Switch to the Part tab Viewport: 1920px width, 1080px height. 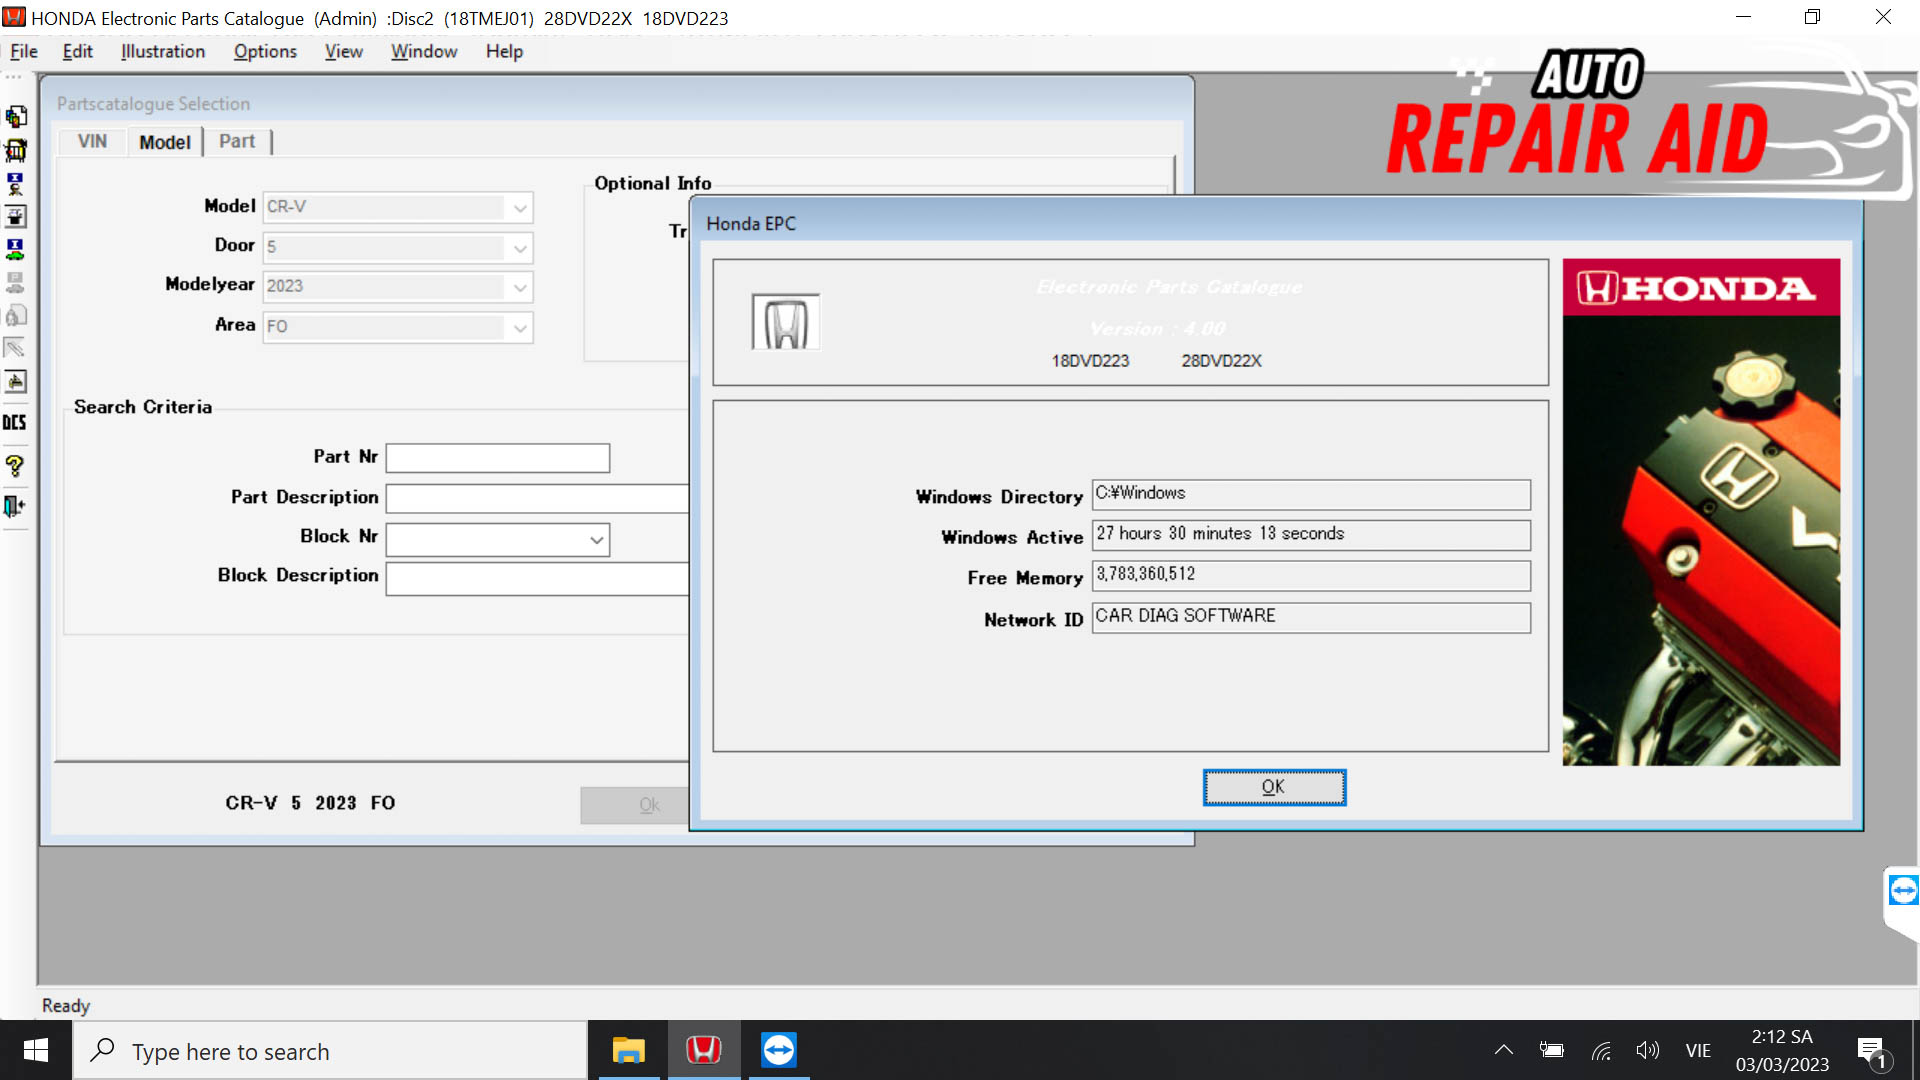click(237, 142)
